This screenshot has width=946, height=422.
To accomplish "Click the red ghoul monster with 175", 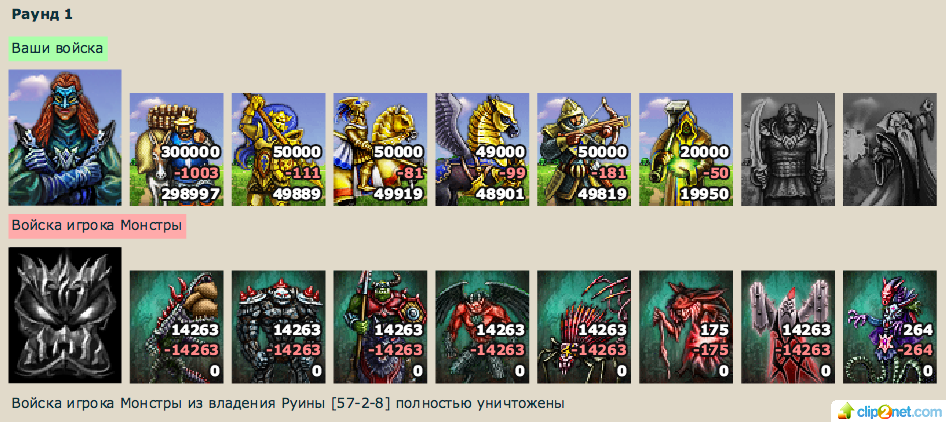I will (x=686, y=327).
